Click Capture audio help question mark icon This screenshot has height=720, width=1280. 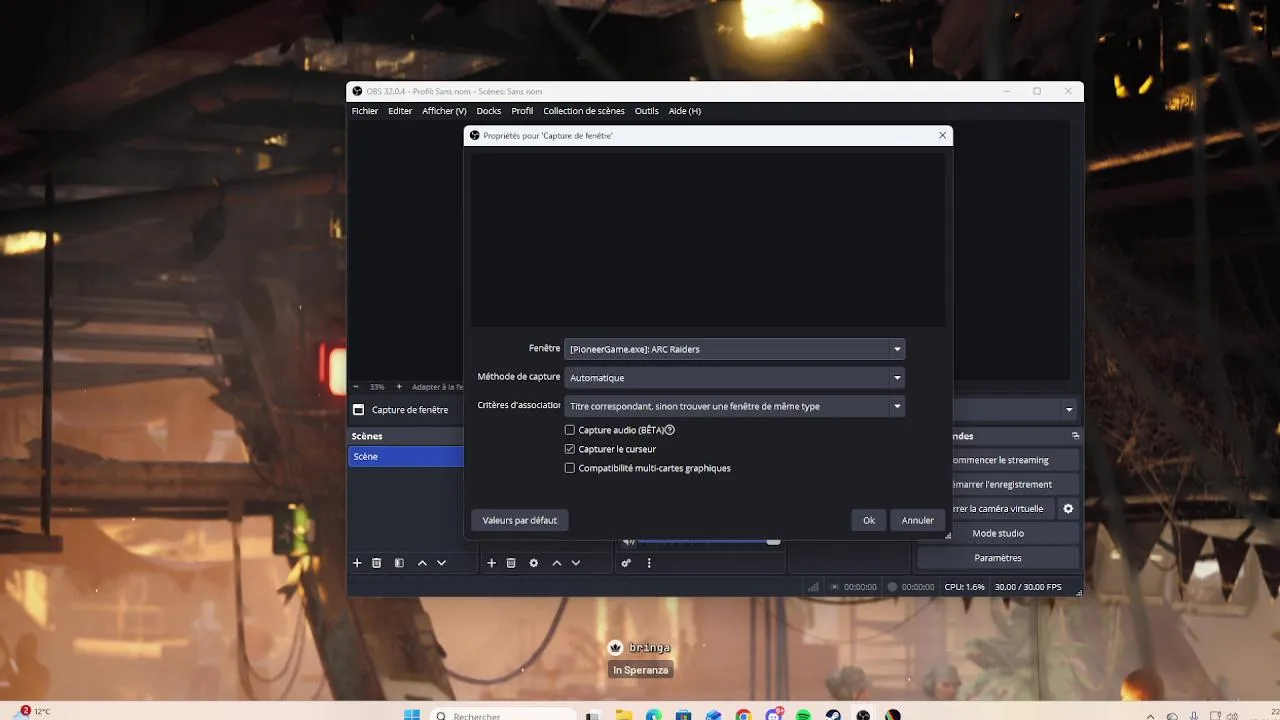(x=670, y=430)
